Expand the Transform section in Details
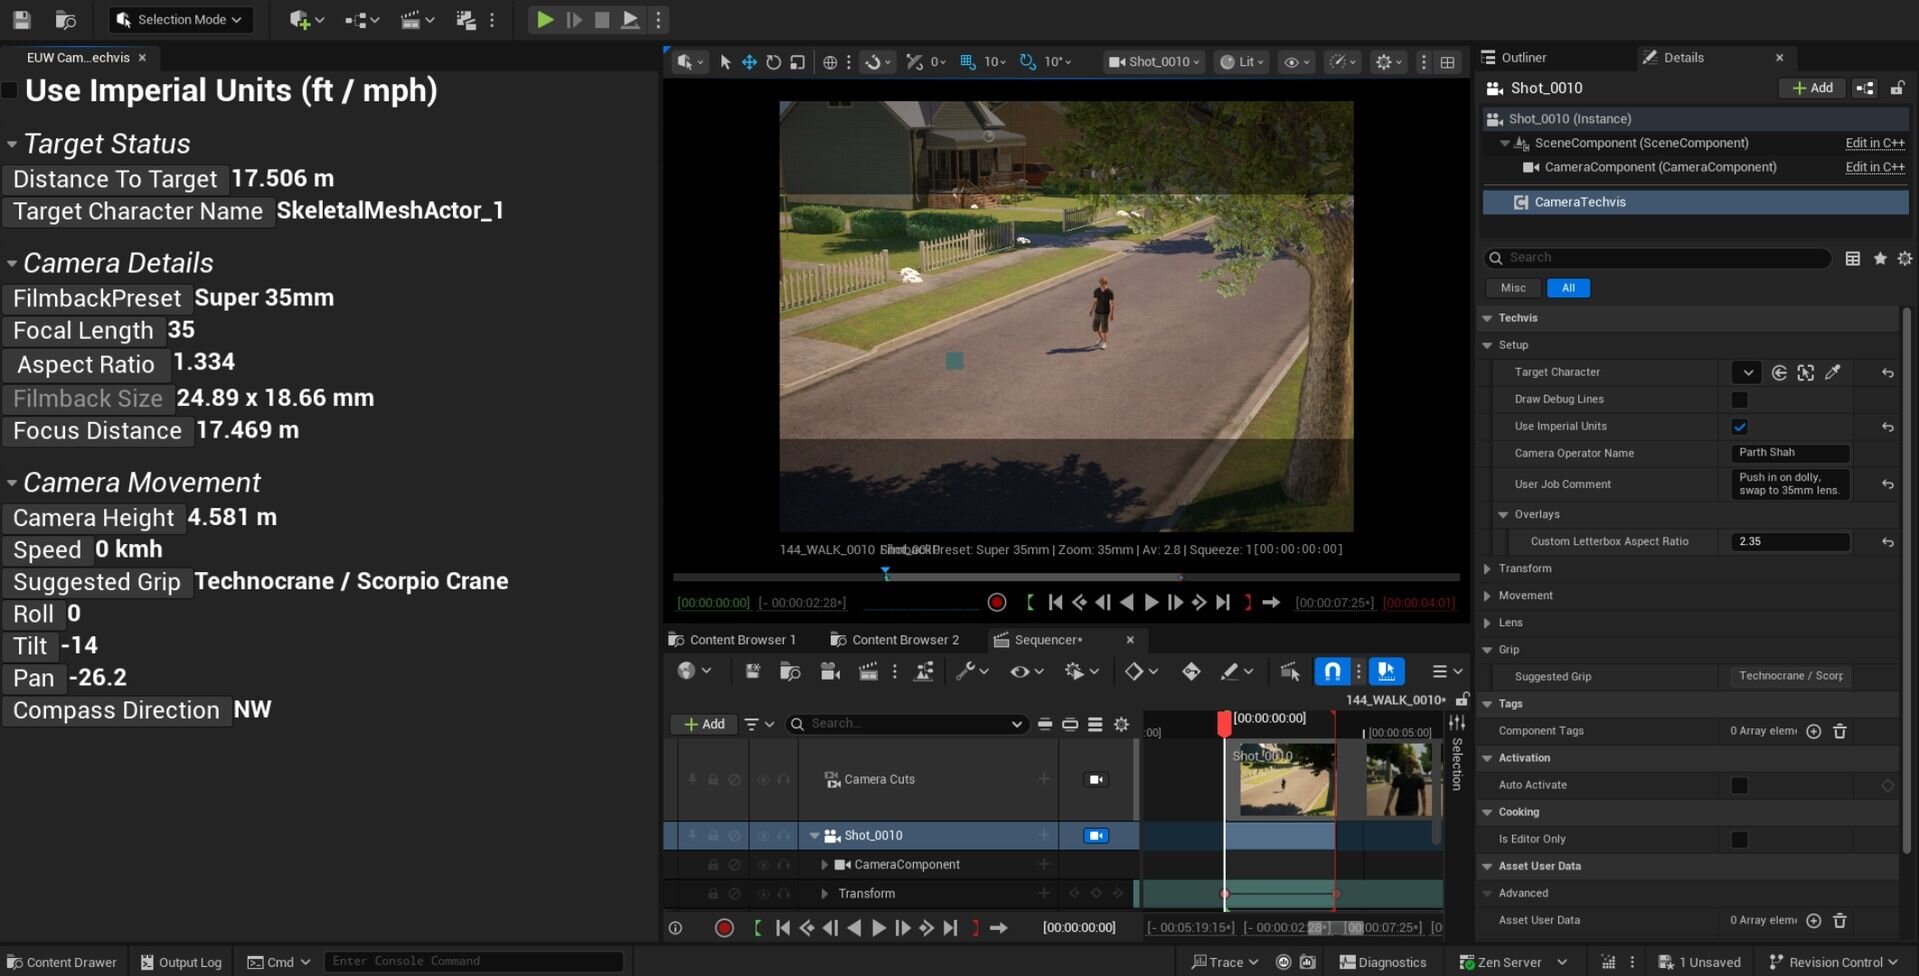 (1488, 569)
